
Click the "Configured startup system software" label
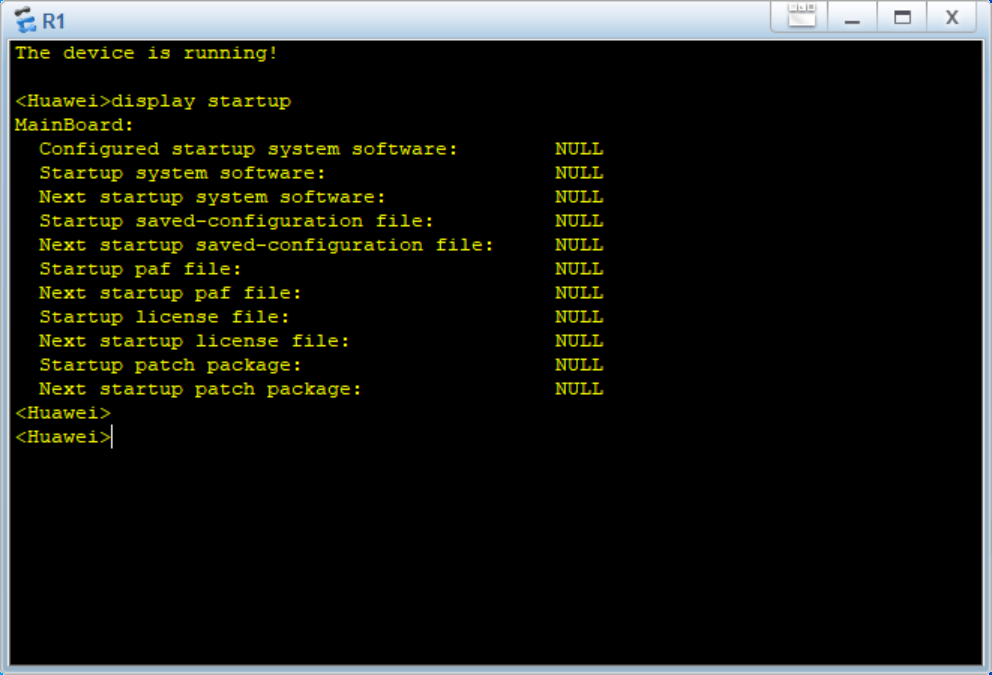248,149
